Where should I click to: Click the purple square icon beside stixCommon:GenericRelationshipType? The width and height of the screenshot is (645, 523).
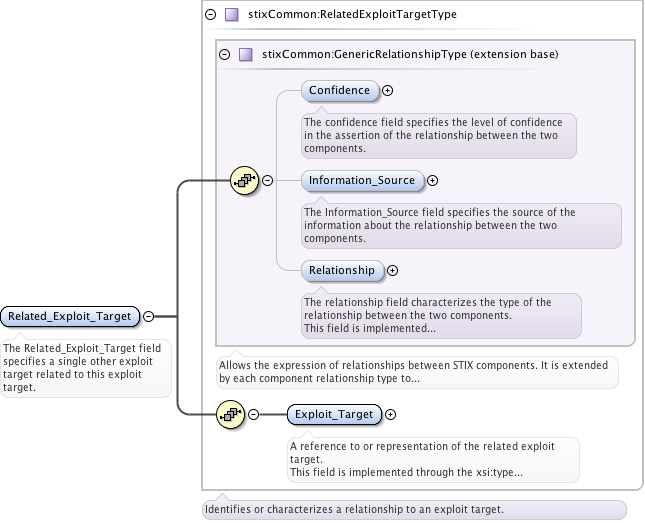tap(245, 54)
